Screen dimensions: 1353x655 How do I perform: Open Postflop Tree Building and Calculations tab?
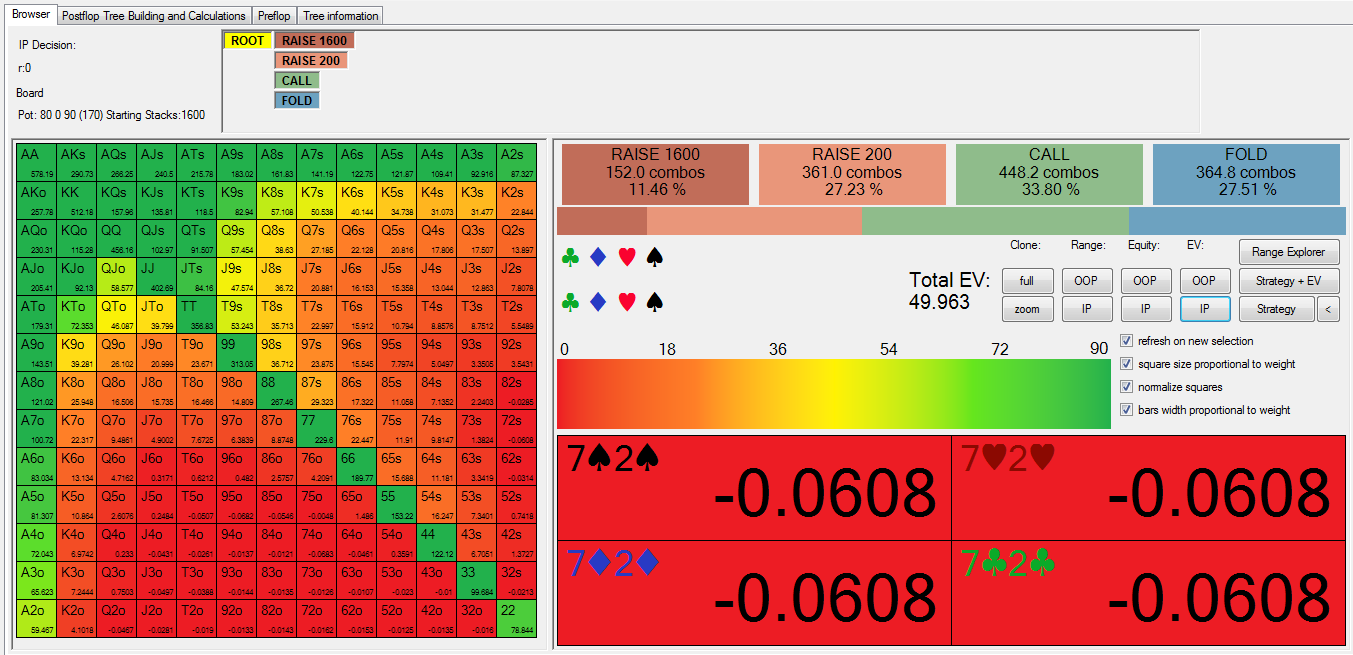153,16
